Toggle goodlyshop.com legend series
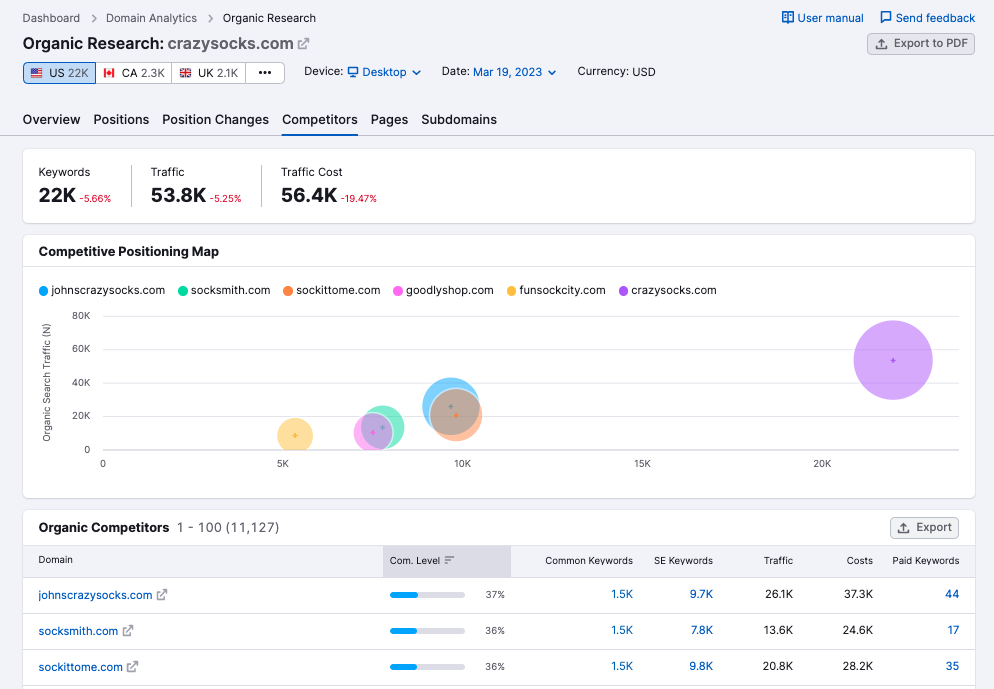994x689 pixels. pos(443,290)
